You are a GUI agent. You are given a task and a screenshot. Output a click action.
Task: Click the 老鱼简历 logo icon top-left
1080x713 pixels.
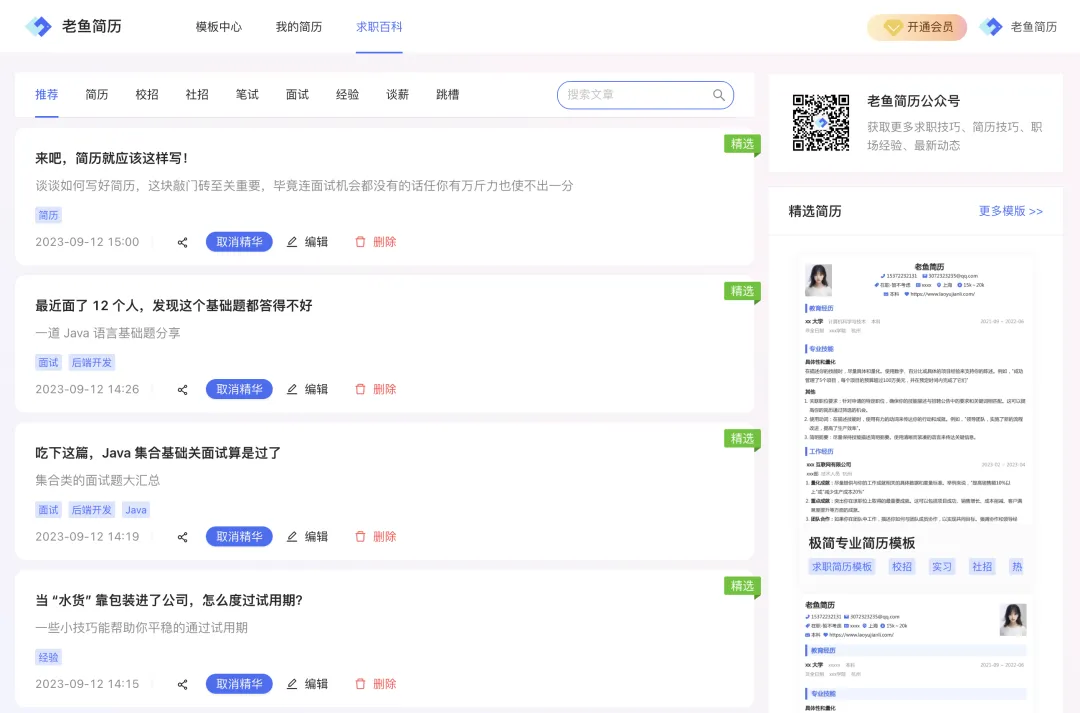[38, 25]
